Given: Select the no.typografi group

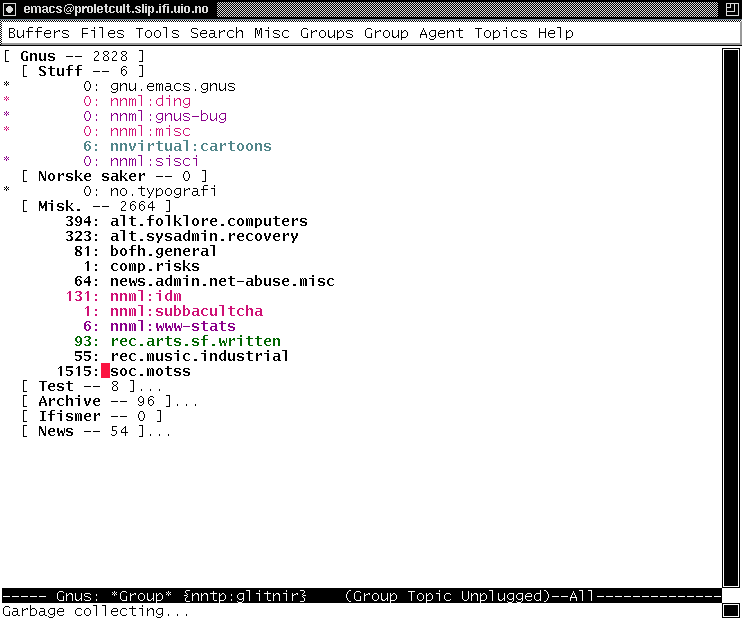Looking at the screenshot, I should [164, 191].
